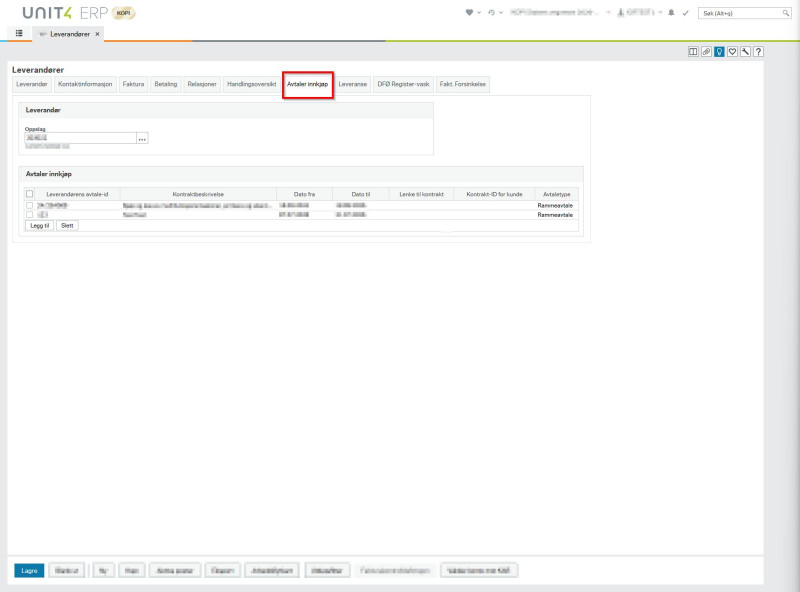Viewport: 800px width, 592px height.
Task: Switch to Handlingsoversikt tab
Action: (x=252, y=84)
